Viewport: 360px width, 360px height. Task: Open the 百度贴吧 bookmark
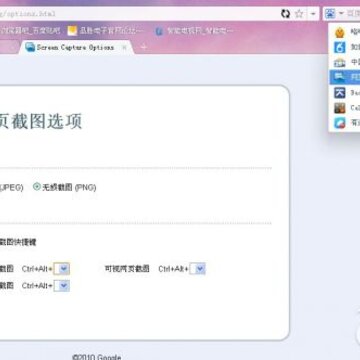30,31
